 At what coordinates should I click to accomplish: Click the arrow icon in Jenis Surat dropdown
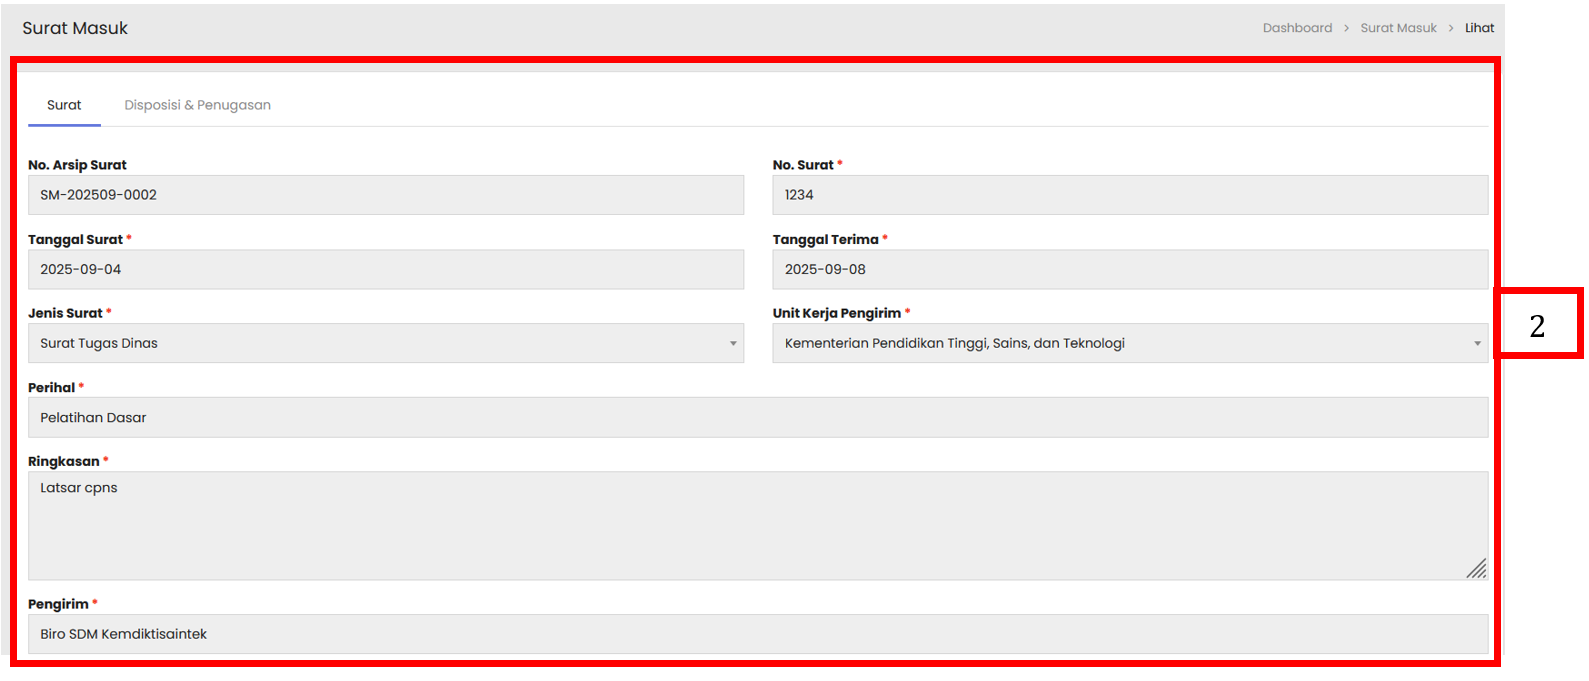coord(733,344)
